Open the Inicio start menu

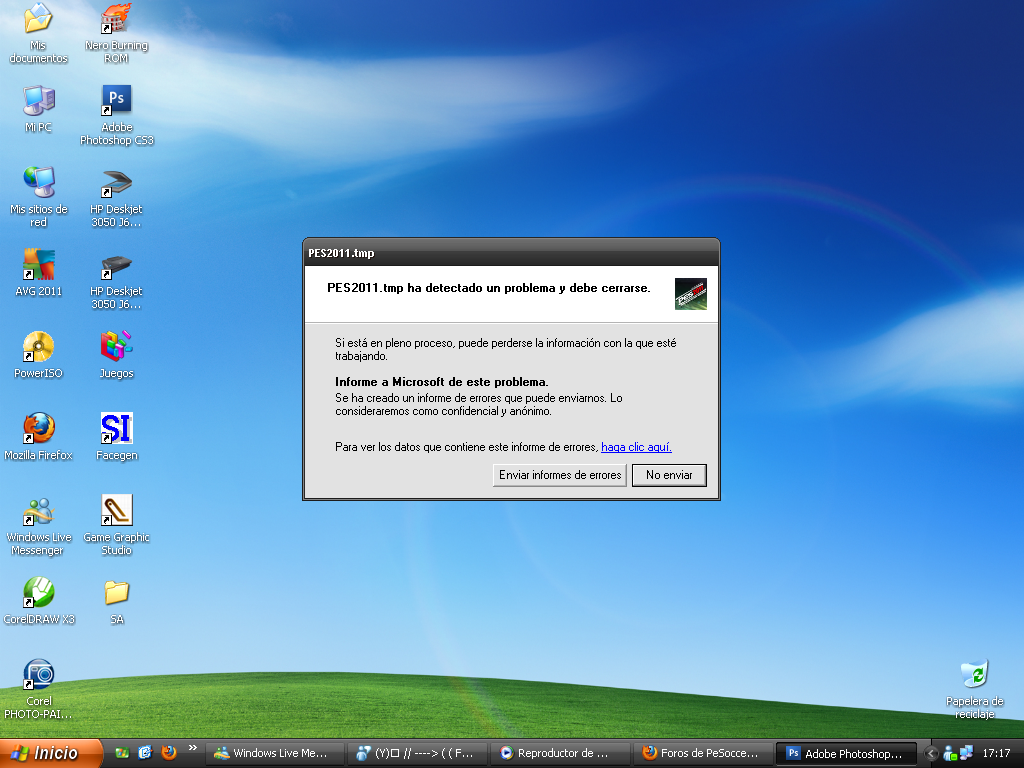[x=51, y=753]
